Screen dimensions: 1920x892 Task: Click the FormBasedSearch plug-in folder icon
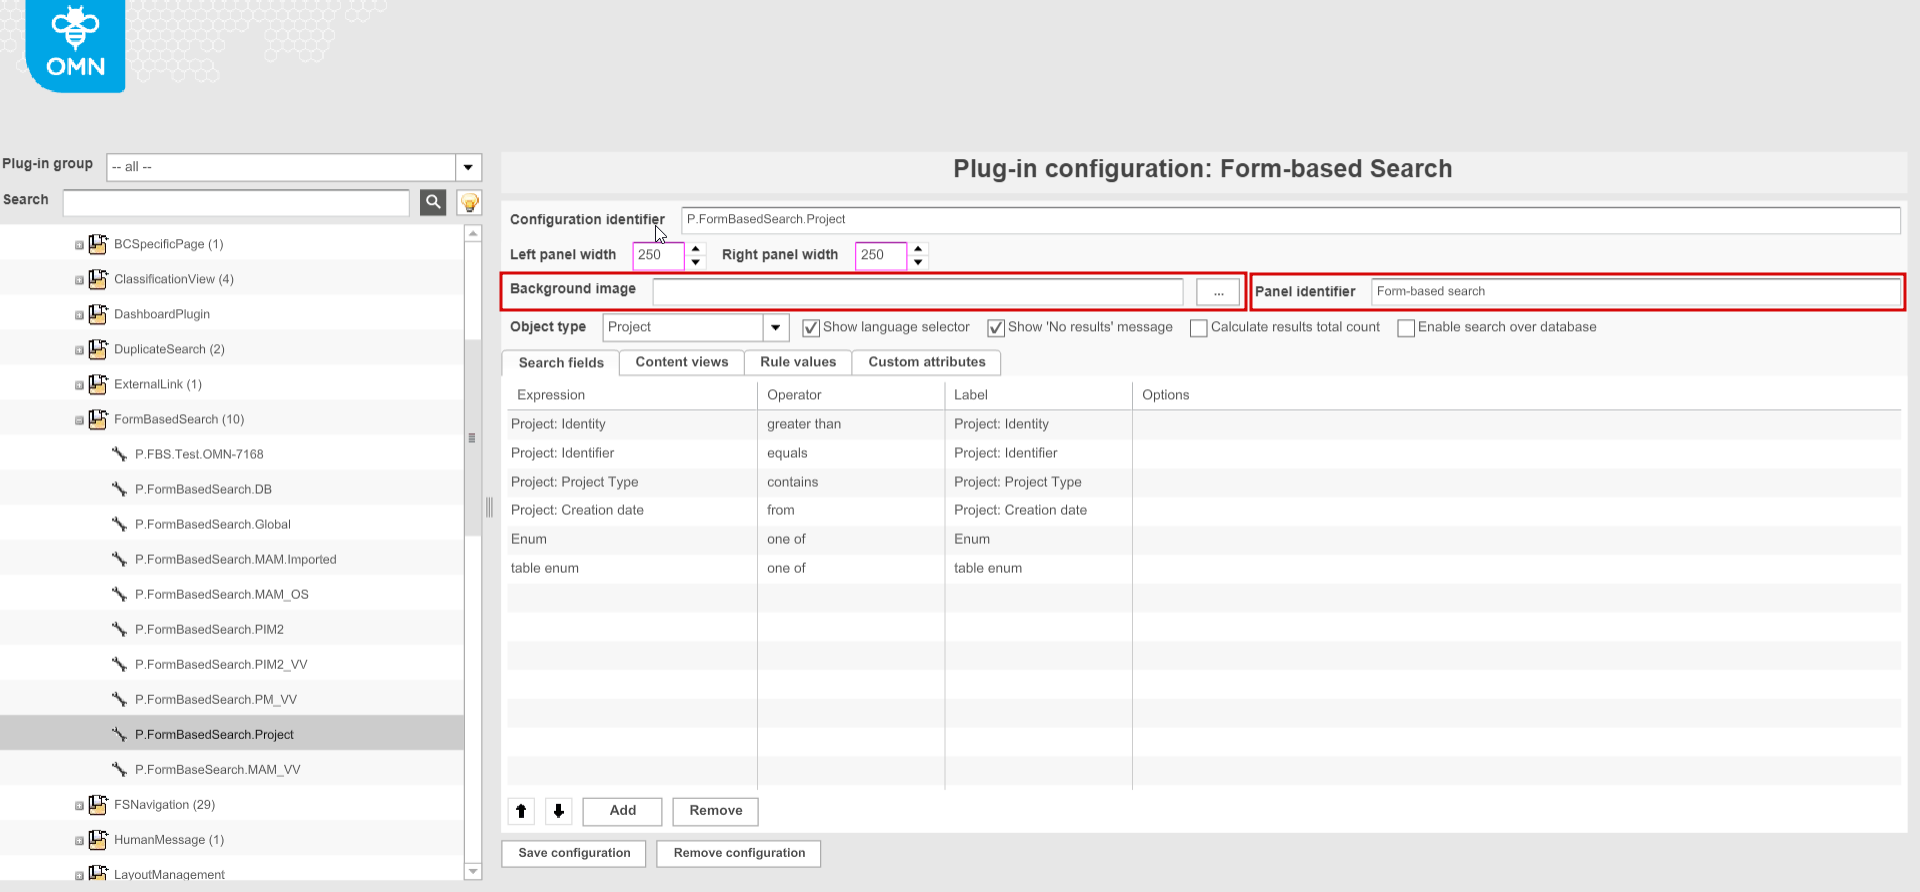click(x=98, y=419)
